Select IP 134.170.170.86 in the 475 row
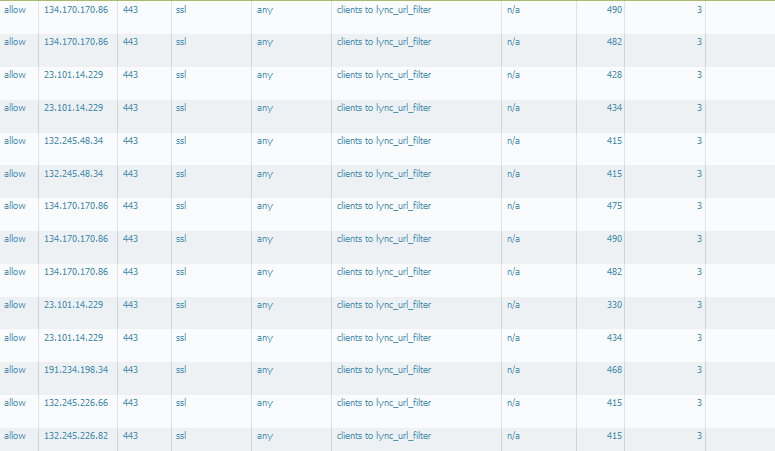 click(76, 206)
